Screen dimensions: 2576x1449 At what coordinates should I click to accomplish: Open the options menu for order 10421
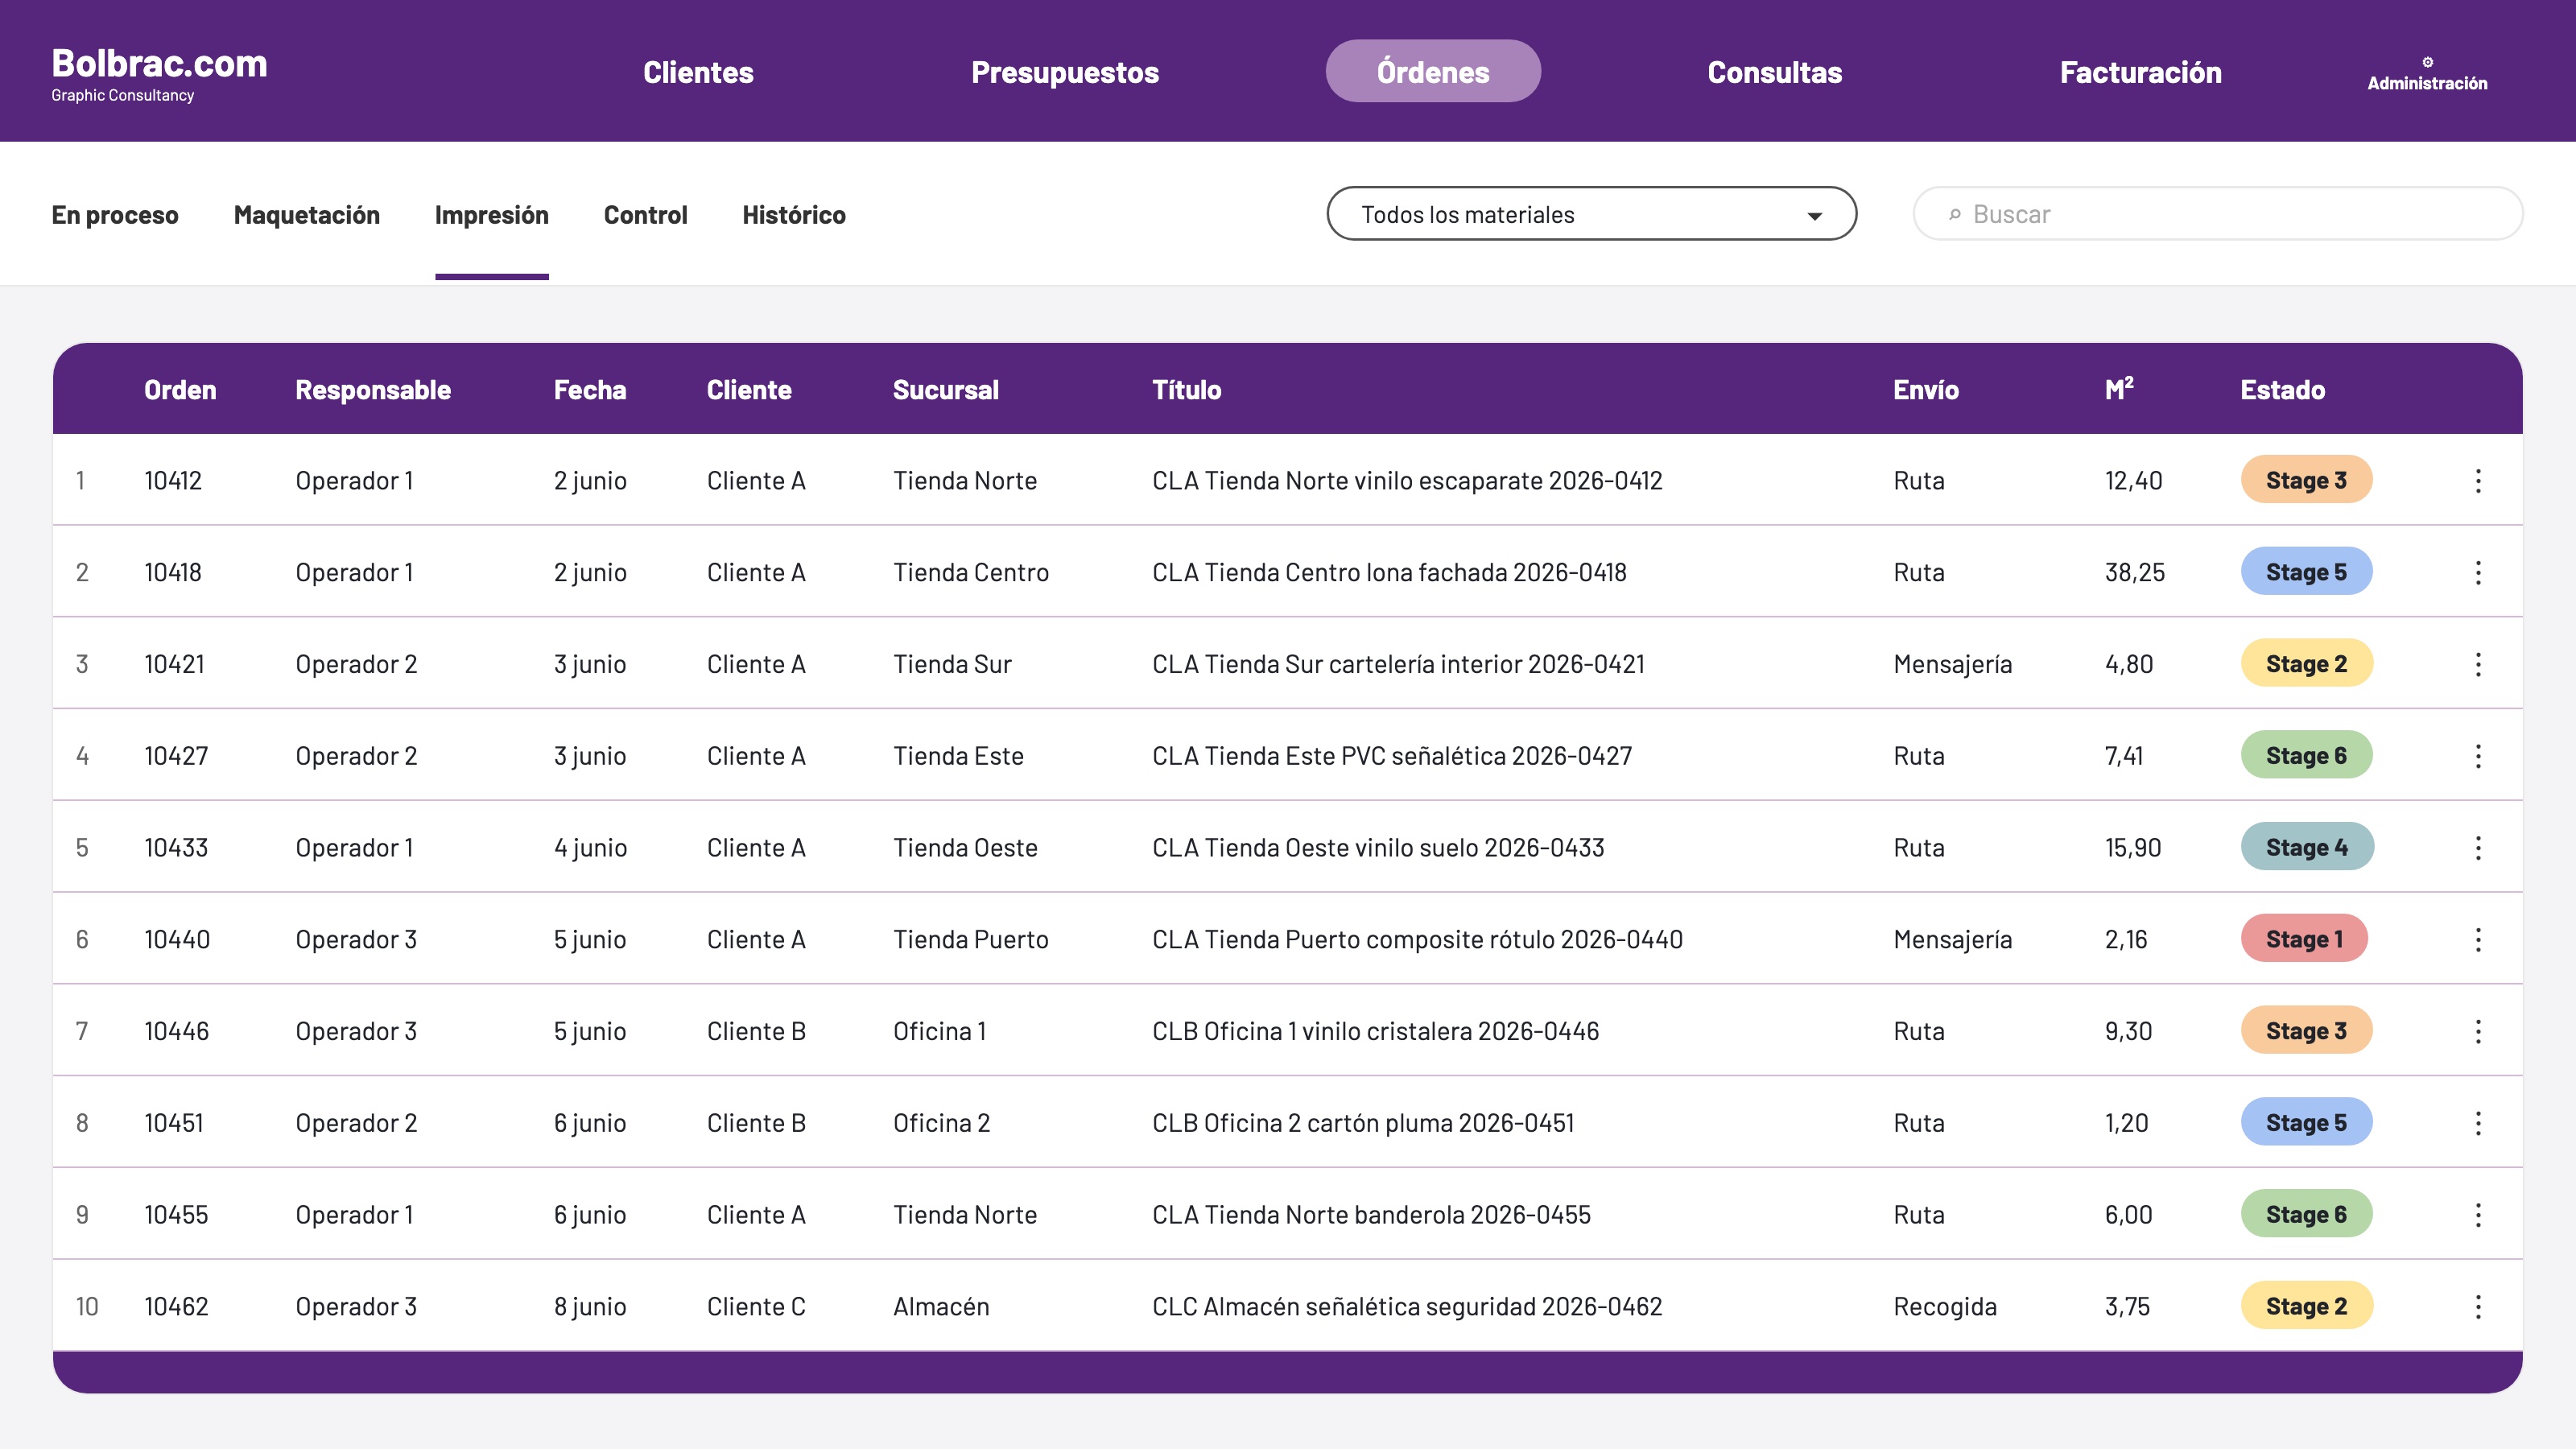pos(2478,665)
